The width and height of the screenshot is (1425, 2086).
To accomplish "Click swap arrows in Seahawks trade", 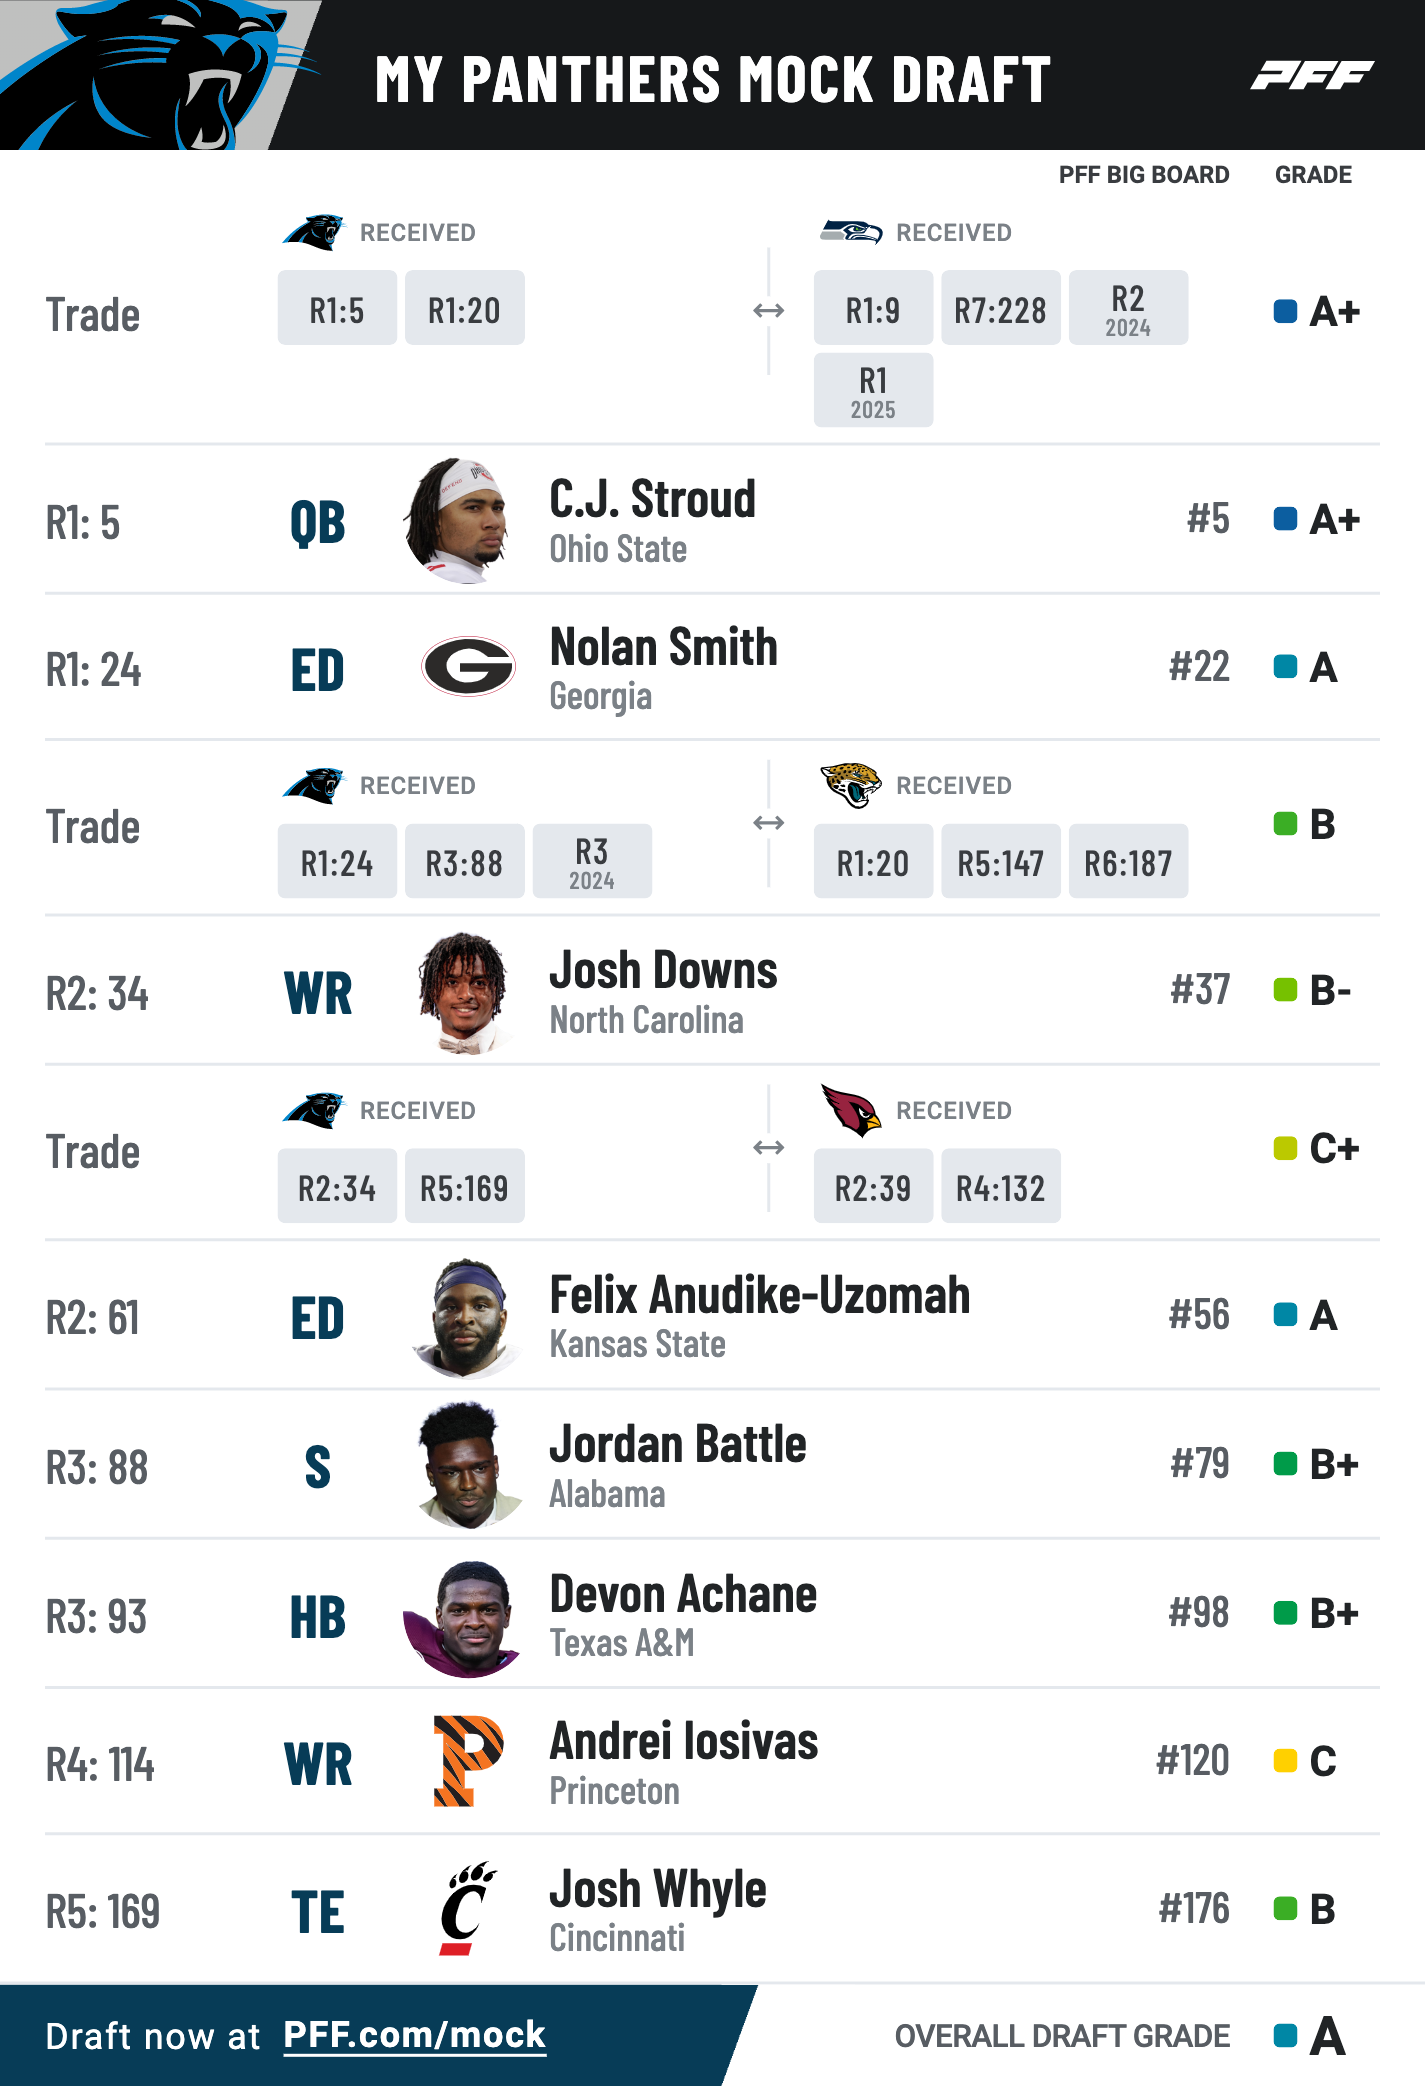I will coord(768,311).
